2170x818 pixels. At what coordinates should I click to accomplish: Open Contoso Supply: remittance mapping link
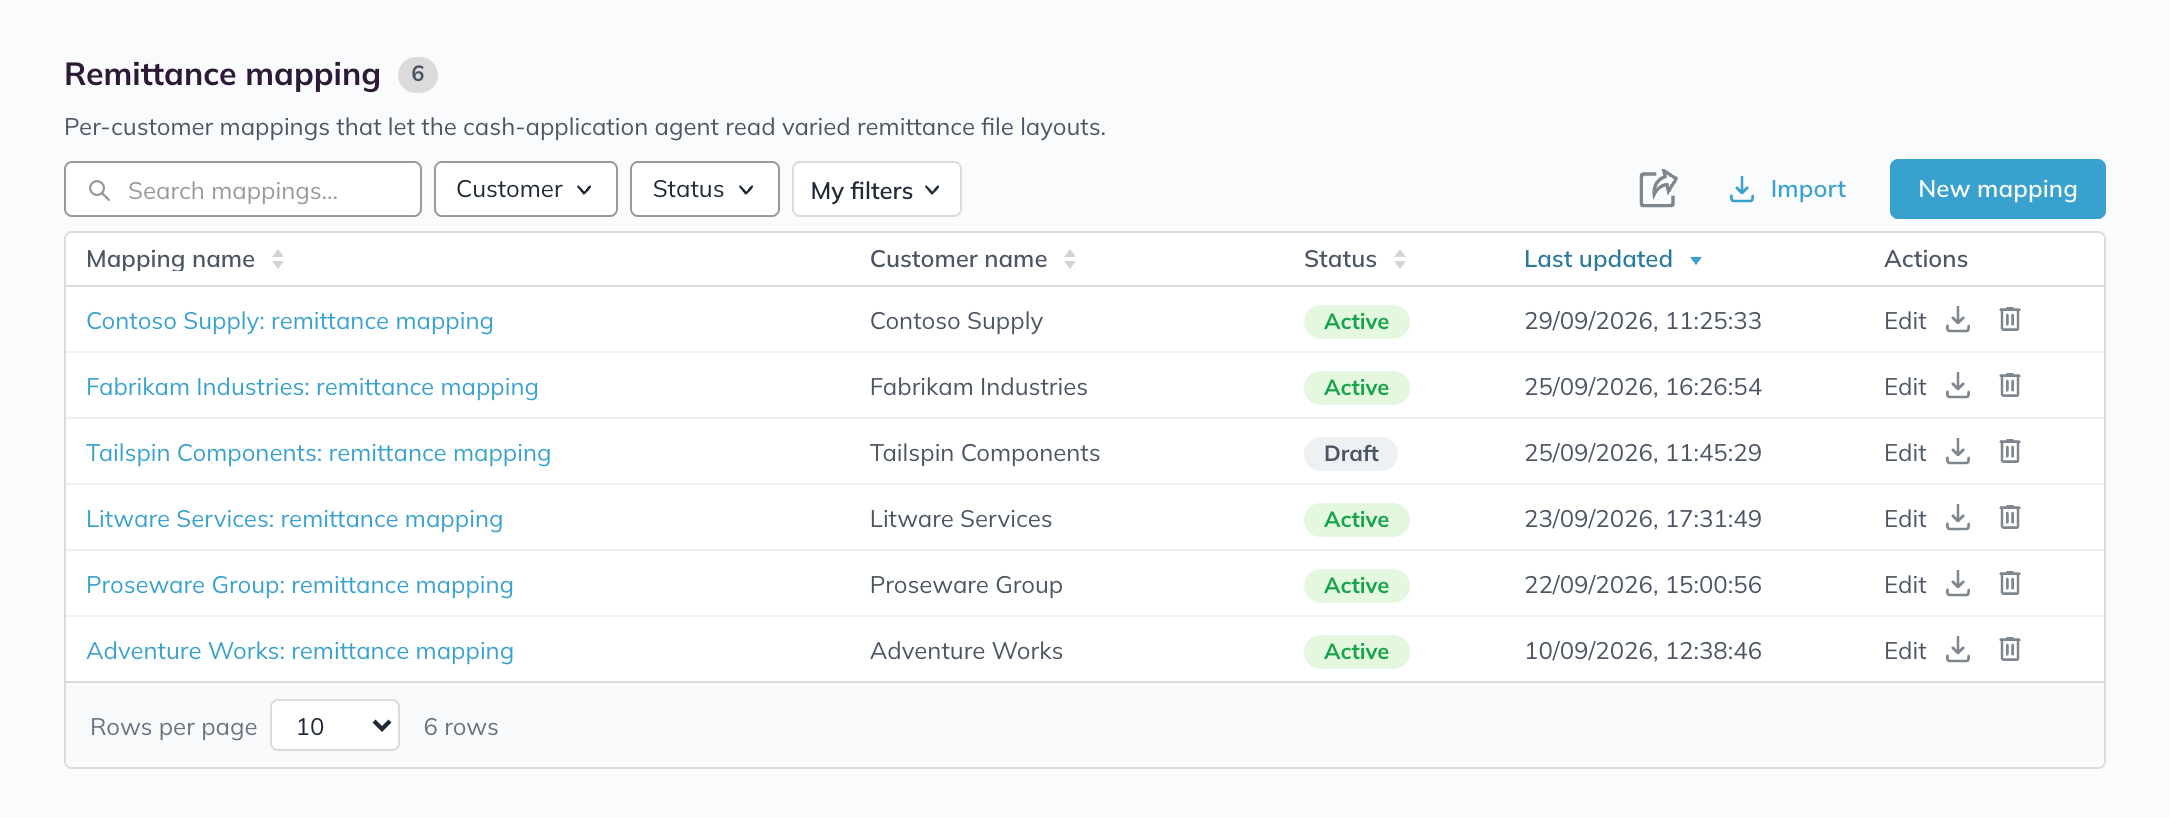pos(290,321)
